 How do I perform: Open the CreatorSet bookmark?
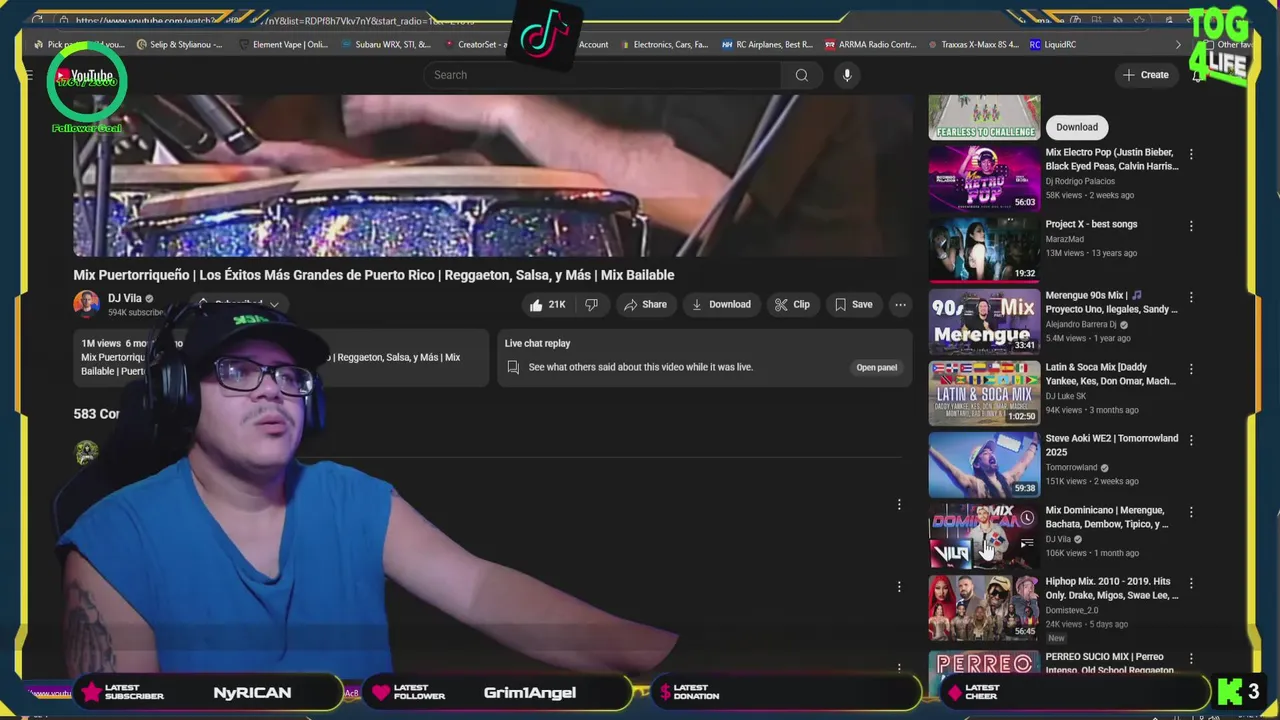(476, 44)
